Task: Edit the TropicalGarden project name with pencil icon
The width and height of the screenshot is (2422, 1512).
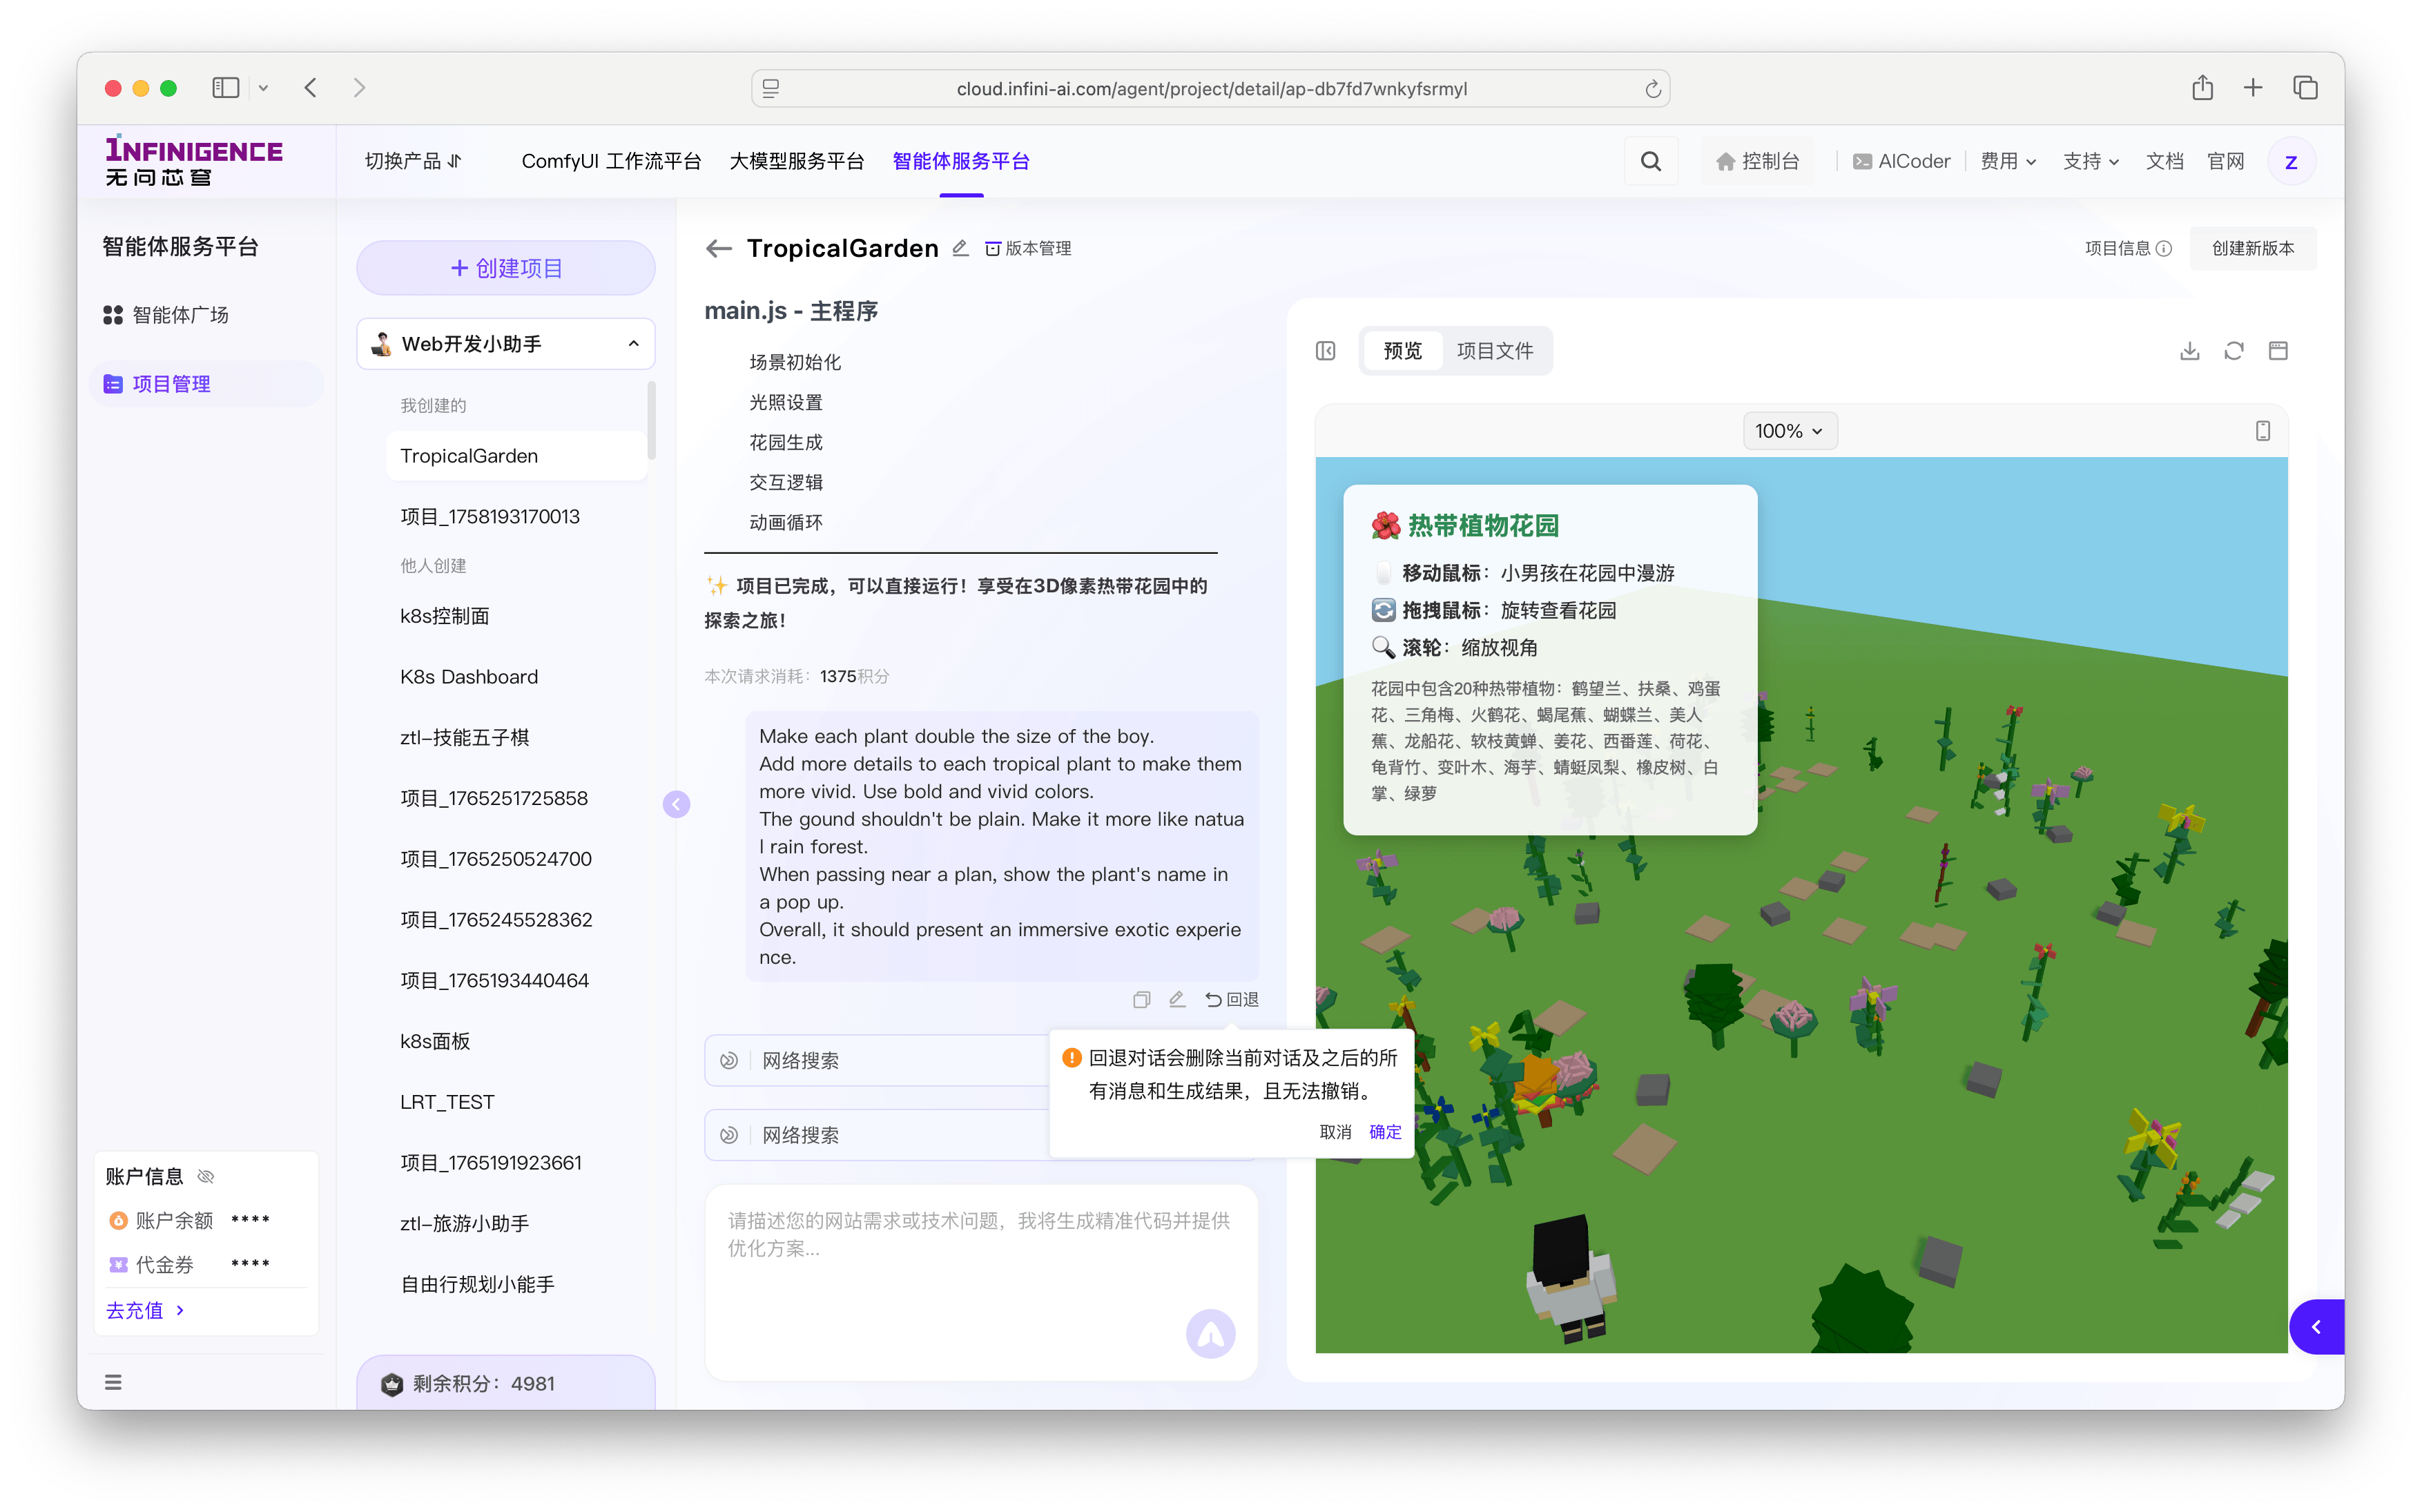Action: tap(960, 248)
